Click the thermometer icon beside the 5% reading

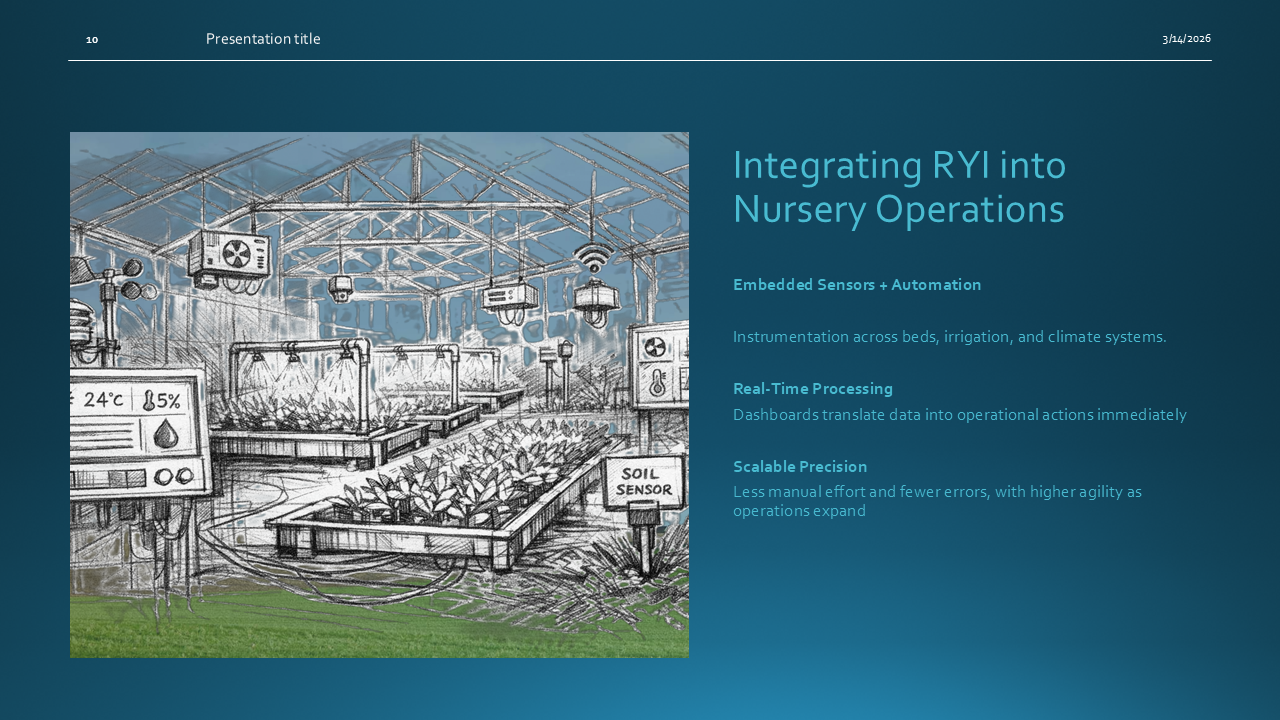click(149, 400)
